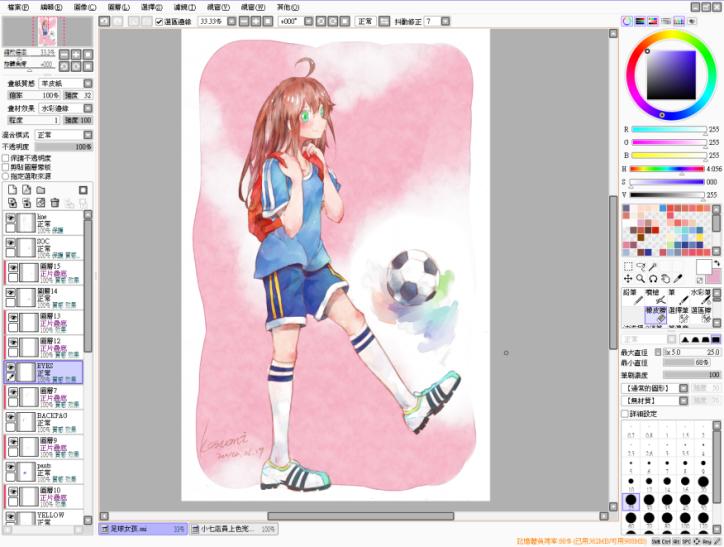Image resolution: width=724 pixels, height=547 pixels.
Task: Open max diameter multiplier x5.0 dropdown
Action: (x=658, y=352)
